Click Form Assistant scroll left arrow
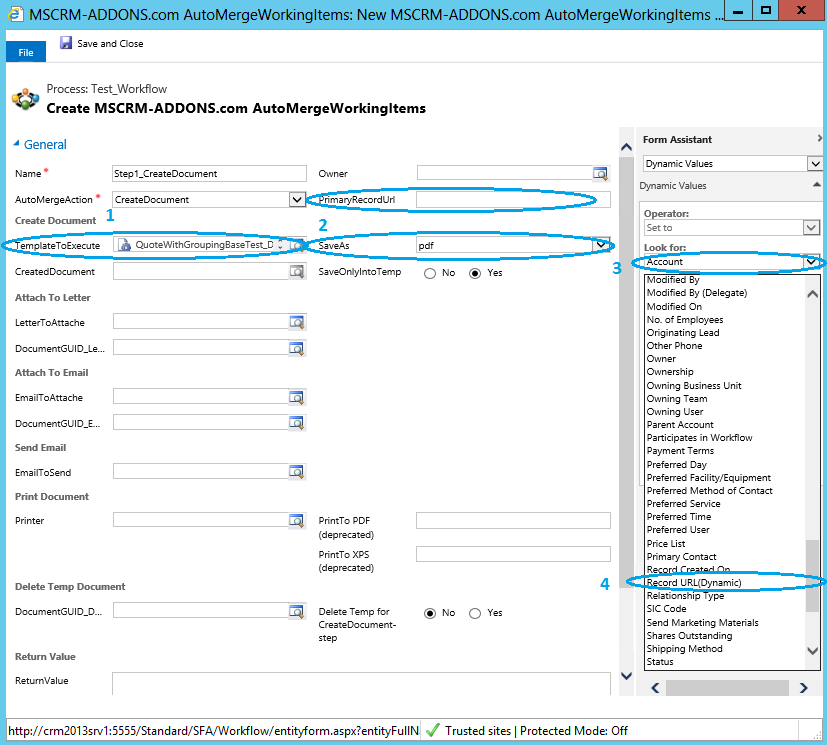The image size is (827, 745). click(655, 688)
